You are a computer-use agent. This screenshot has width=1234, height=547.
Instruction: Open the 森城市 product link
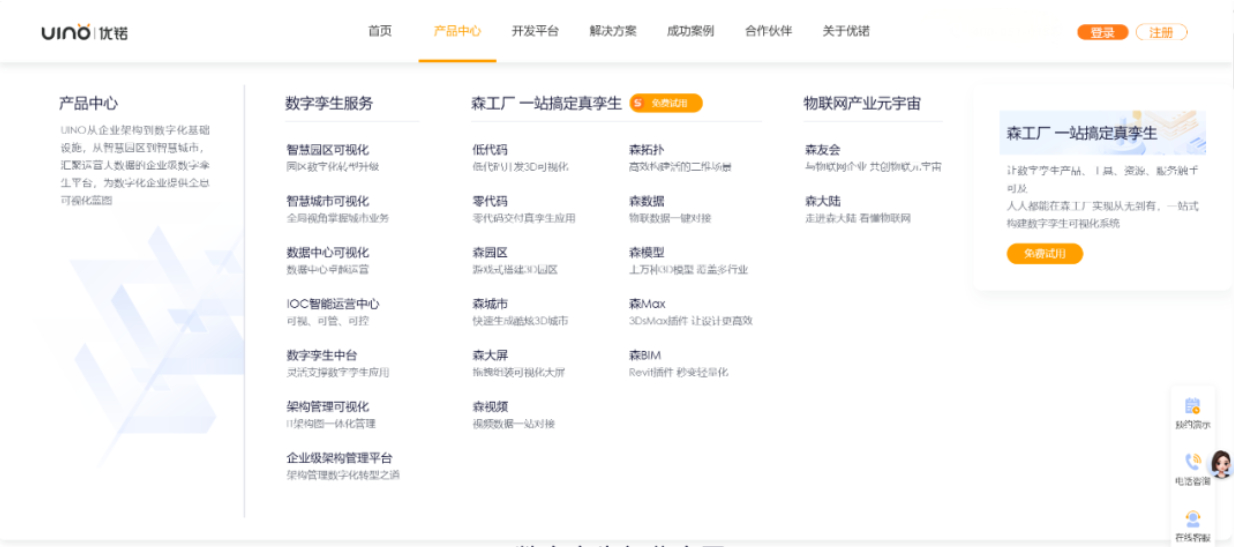pos(490,304)
